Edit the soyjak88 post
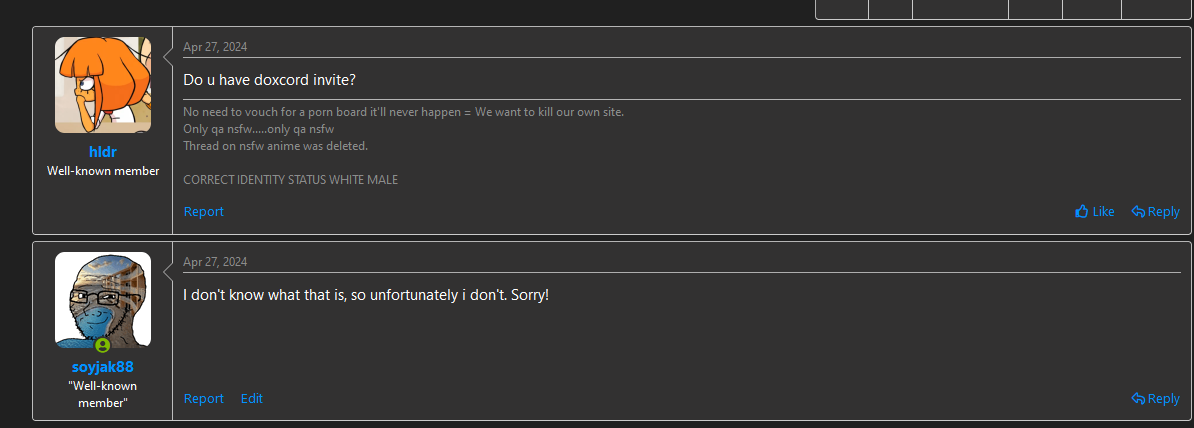The image size is (1194, 428). click(x=252, y=398)
